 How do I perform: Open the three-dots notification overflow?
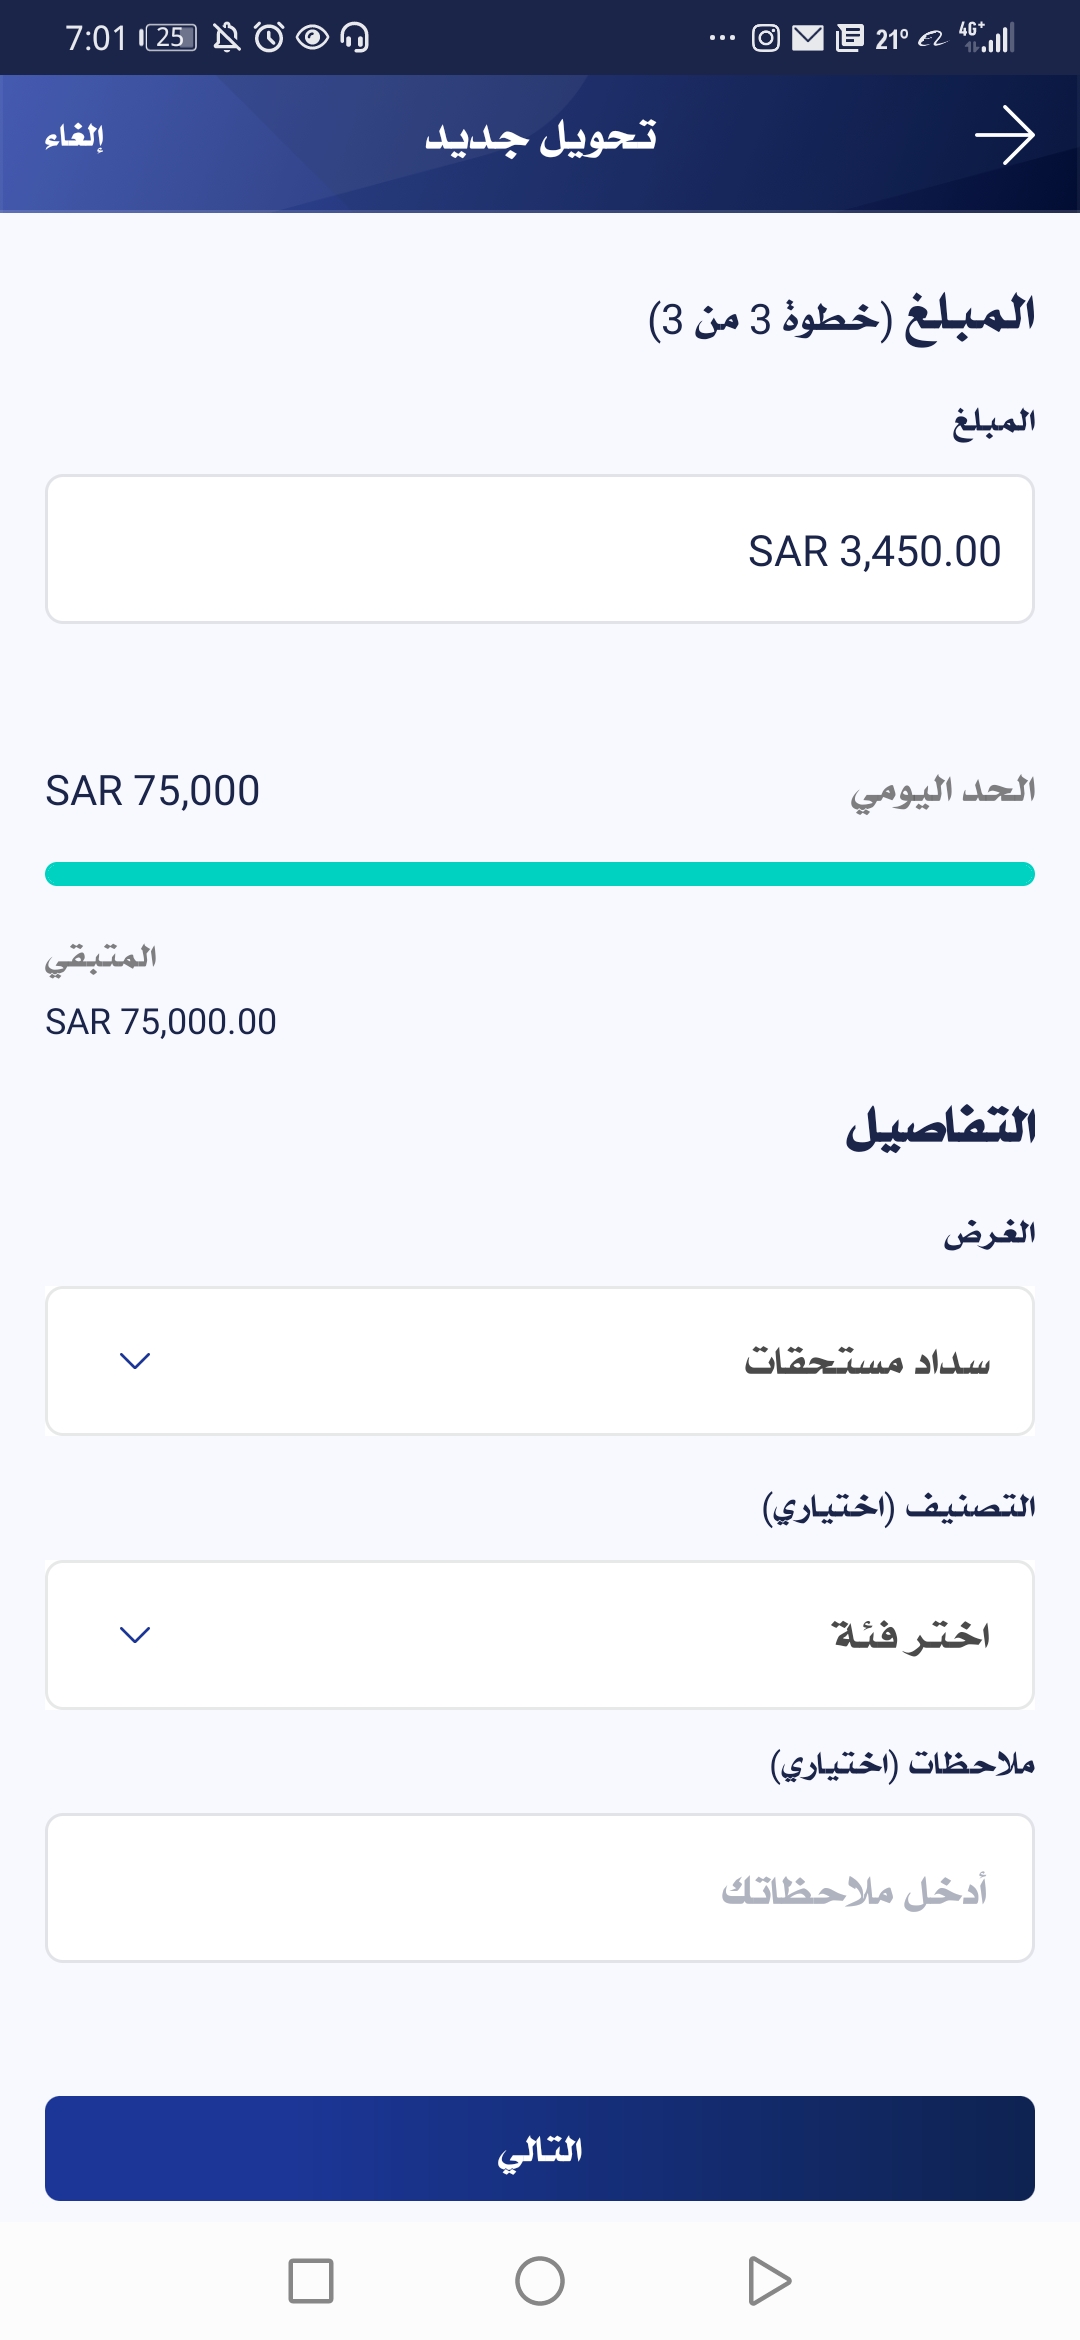coord(722,39)
